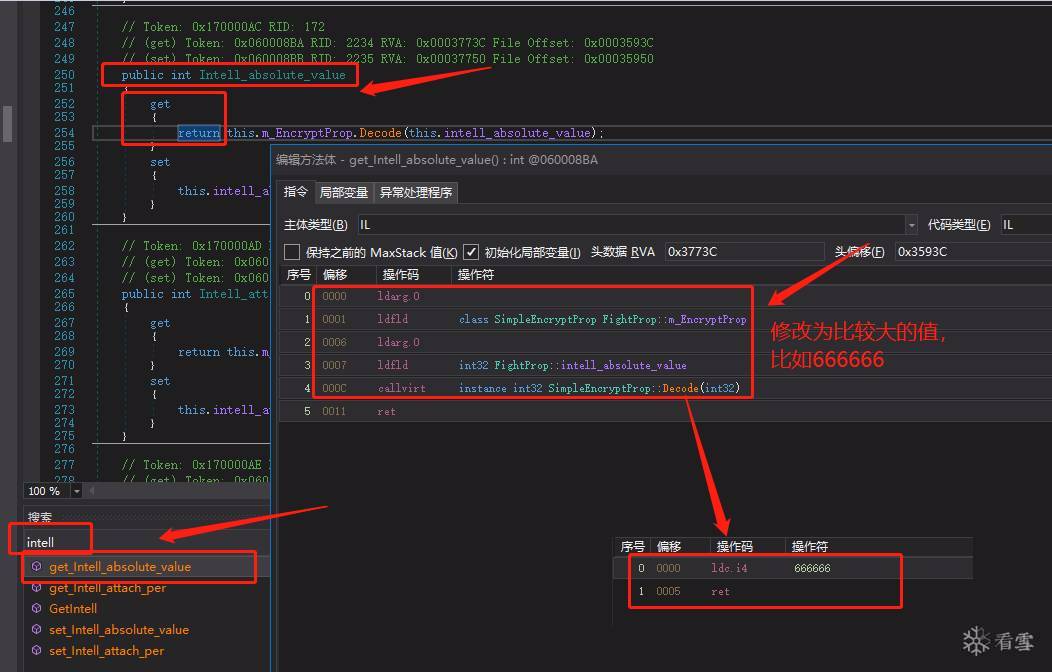Click the set_Intell_absolute_value method icon
The image size is (1052, 672).
[x=37, y=630]
